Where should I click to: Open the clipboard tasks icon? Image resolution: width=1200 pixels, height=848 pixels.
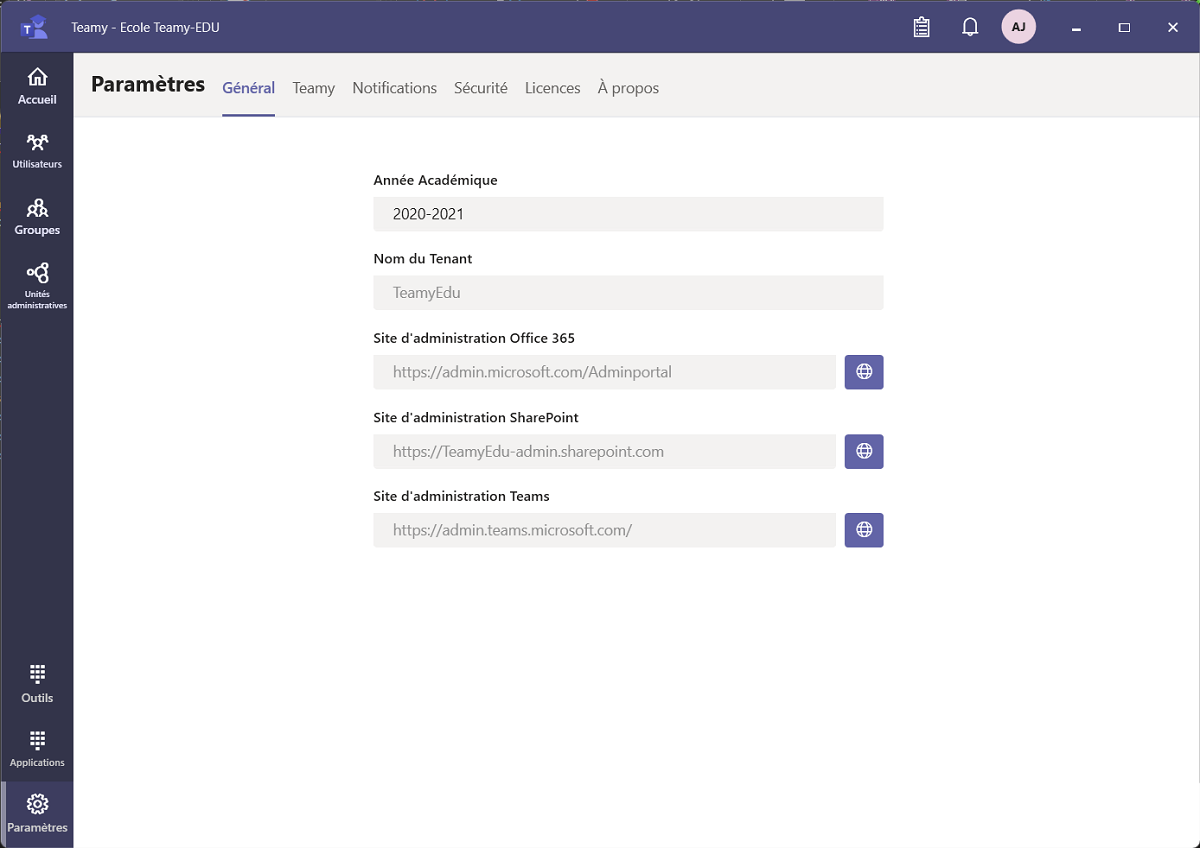coord(922,27)
